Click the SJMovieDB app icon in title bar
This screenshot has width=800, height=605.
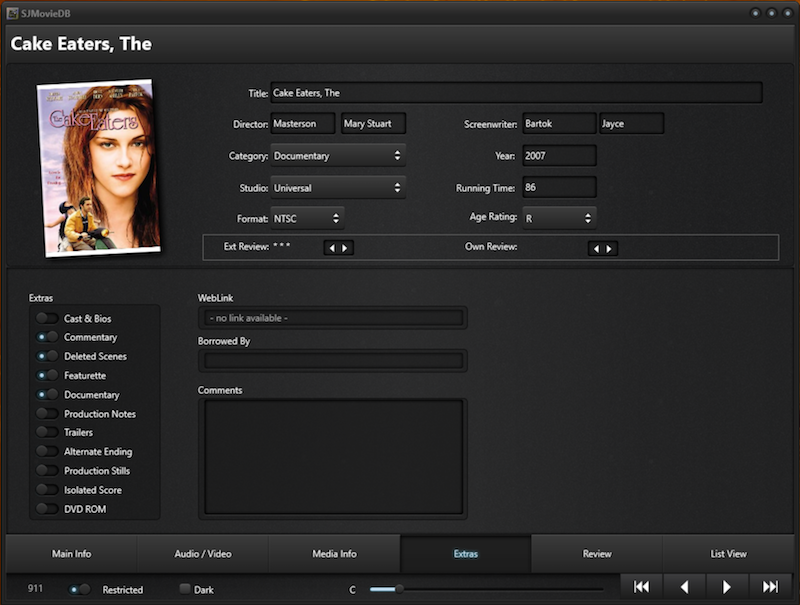click(12, 12)
